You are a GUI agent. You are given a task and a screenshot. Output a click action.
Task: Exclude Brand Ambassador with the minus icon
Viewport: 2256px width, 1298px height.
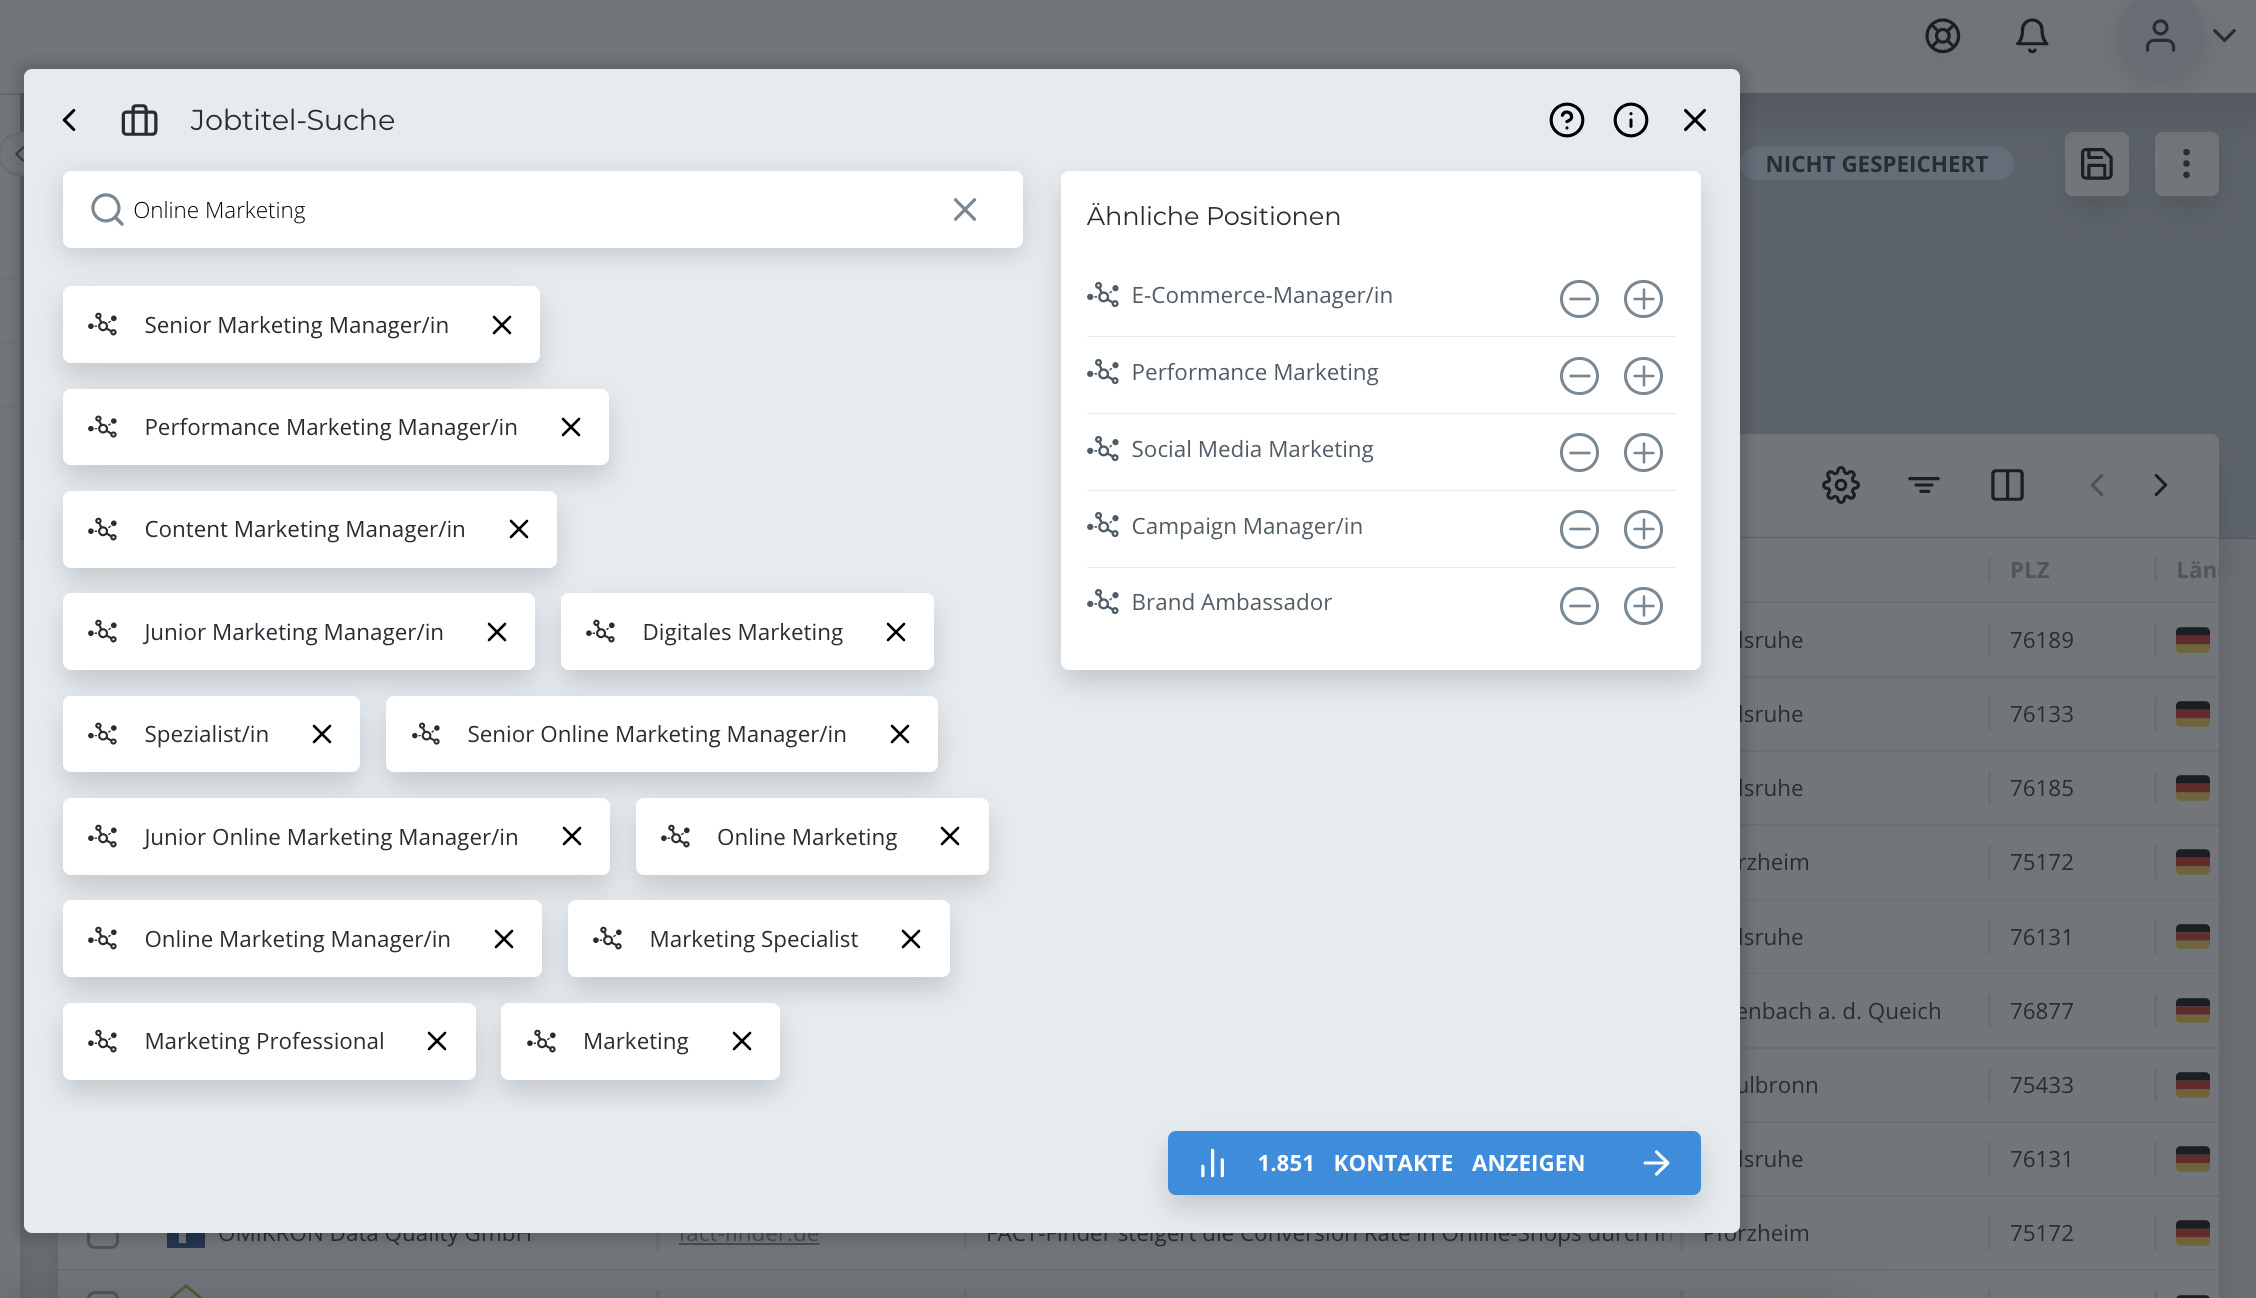click(1579, 606)
